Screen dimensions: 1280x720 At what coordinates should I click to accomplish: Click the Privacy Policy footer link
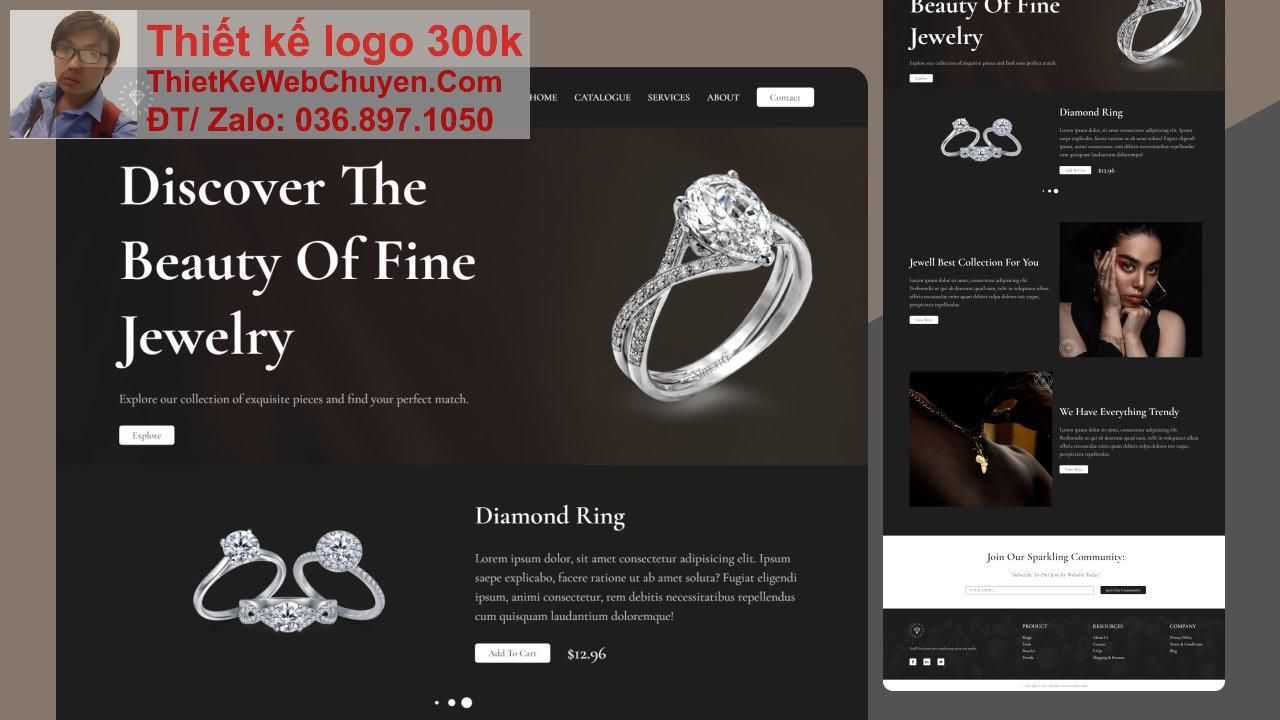coord(1180,637)
